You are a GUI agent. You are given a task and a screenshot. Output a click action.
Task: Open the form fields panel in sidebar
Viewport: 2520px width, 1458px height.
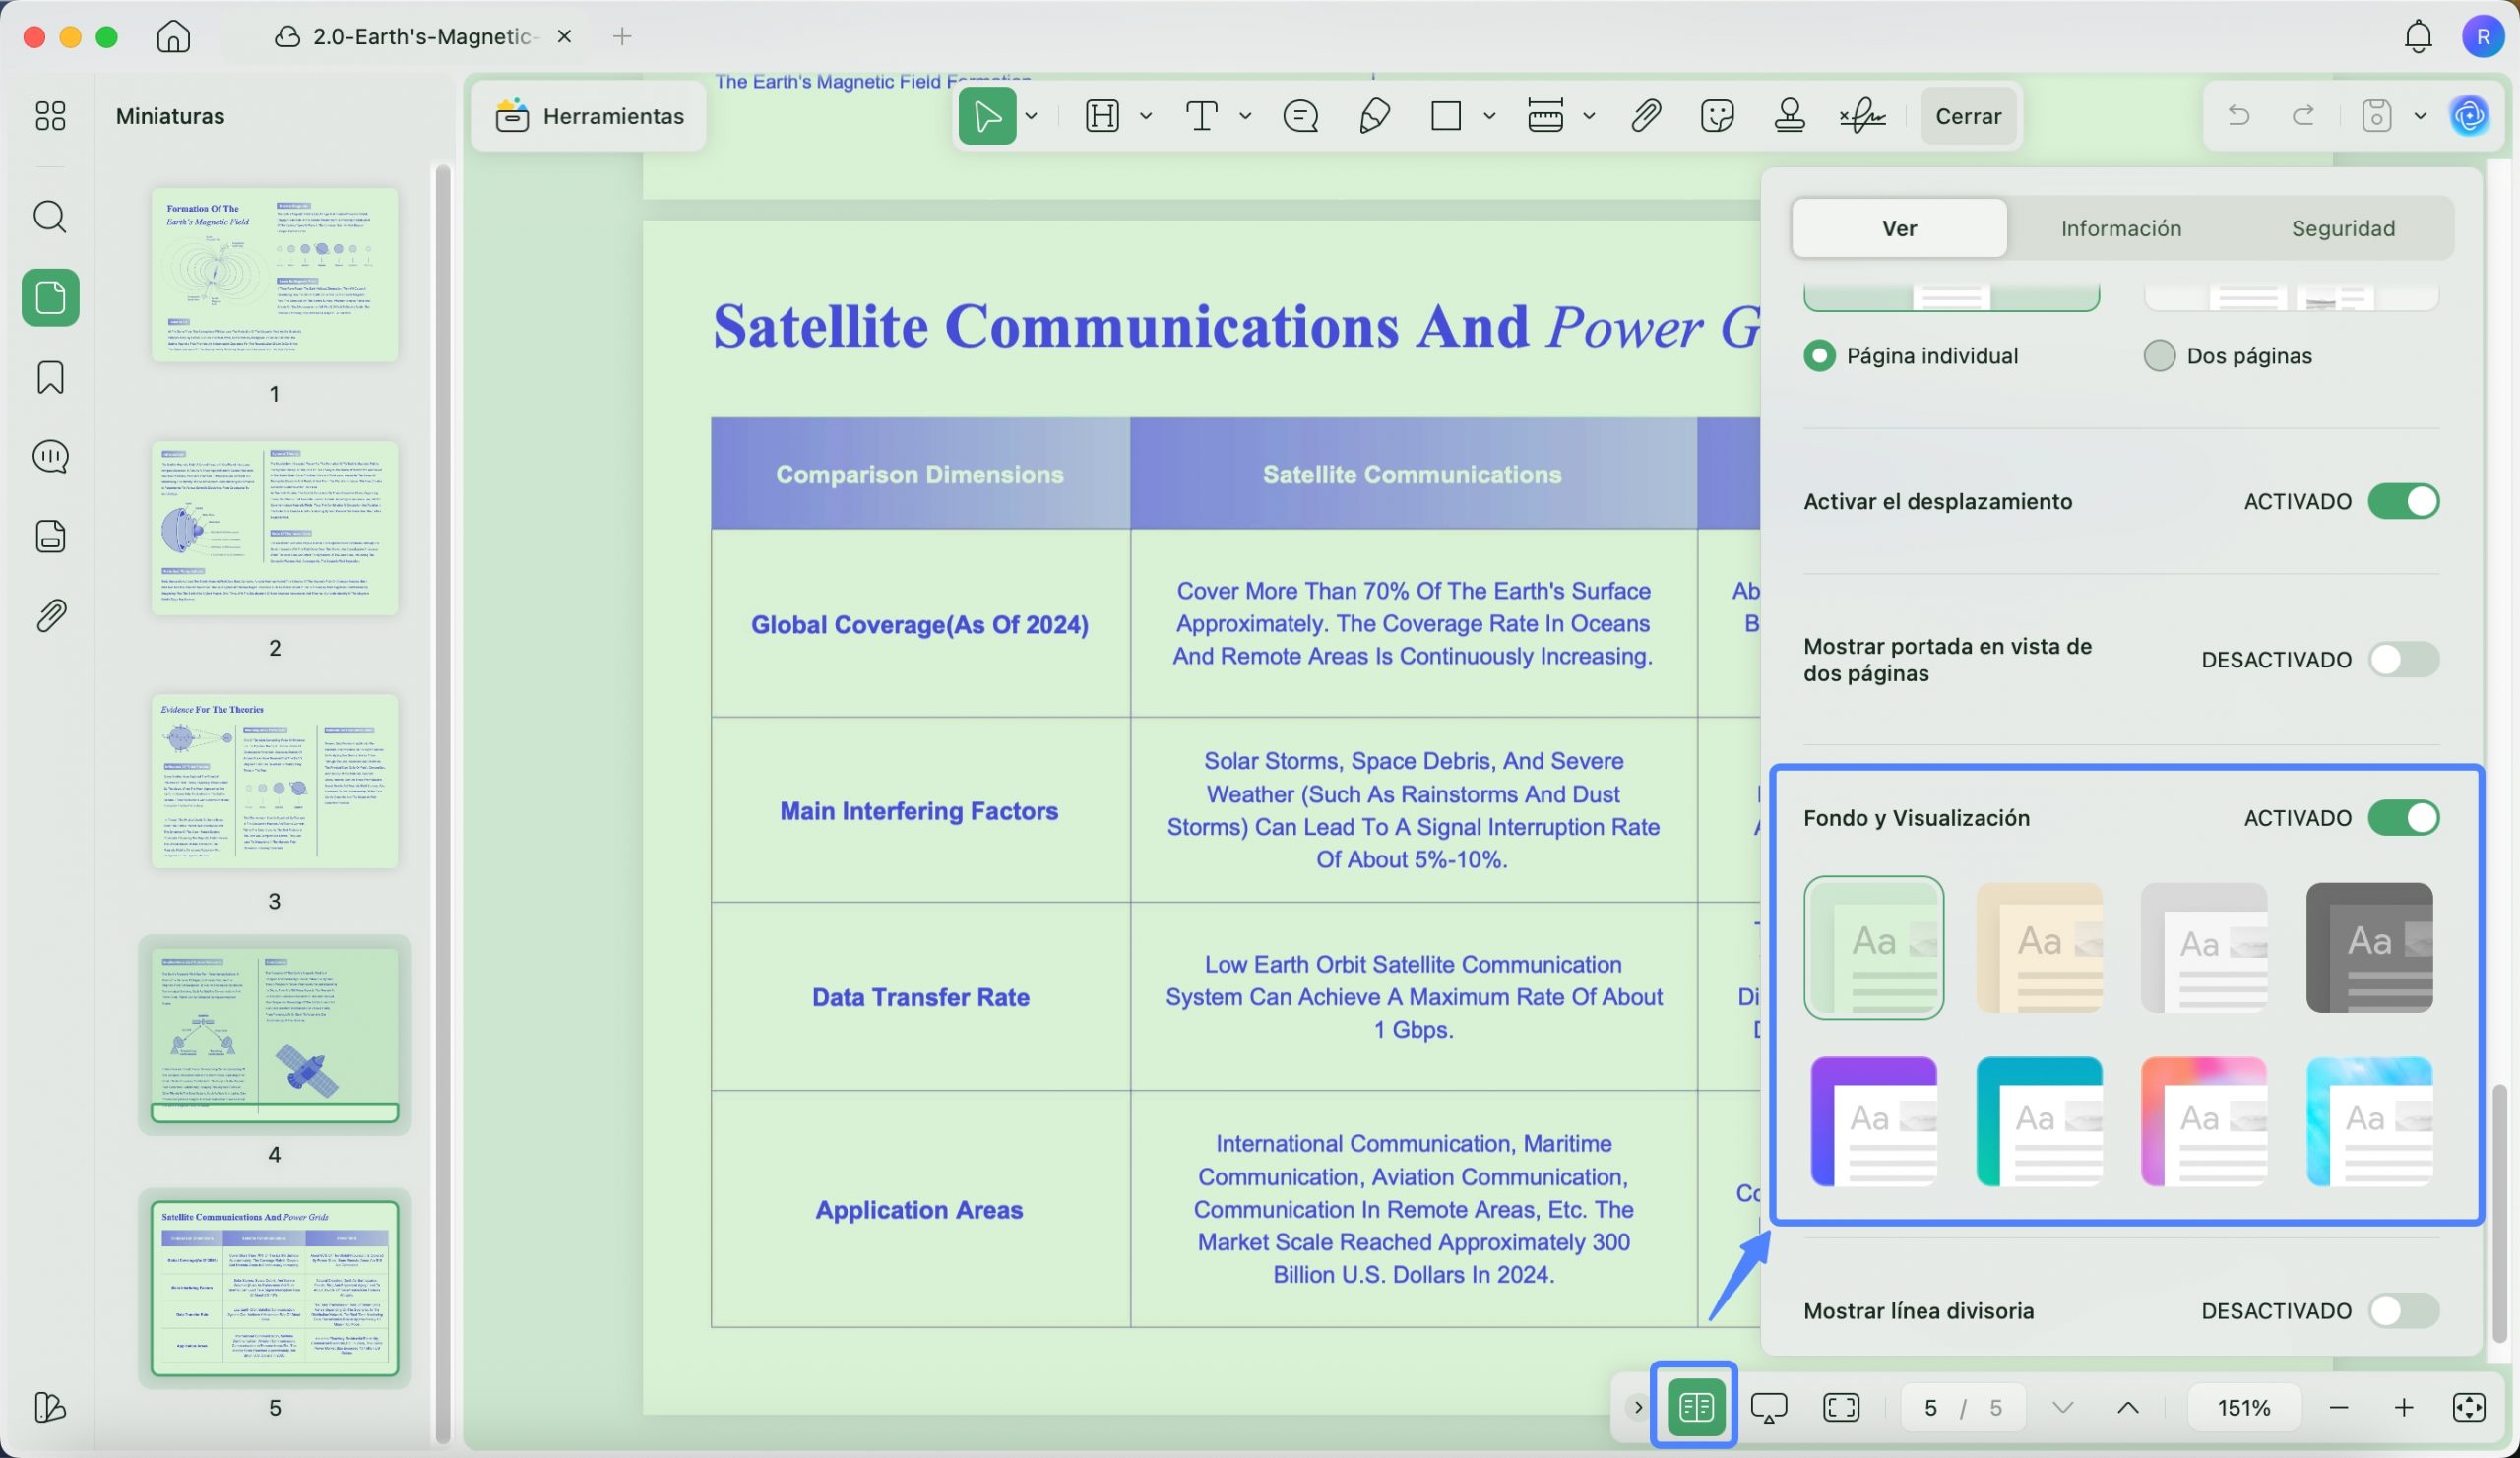[x=50, y=536]
